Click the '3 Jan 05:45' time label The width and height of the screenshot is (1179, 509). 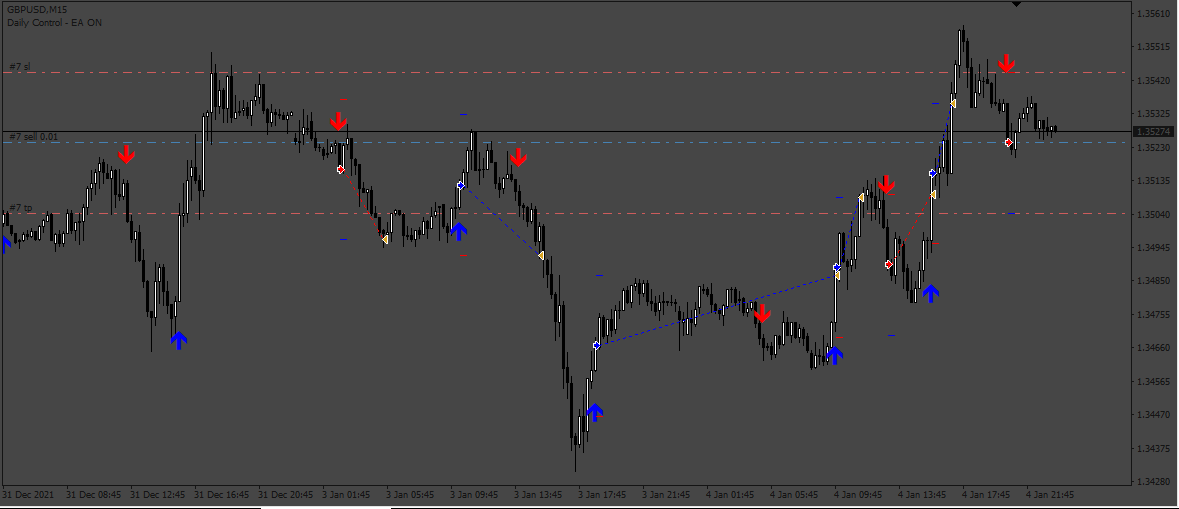tap(411, 495)
